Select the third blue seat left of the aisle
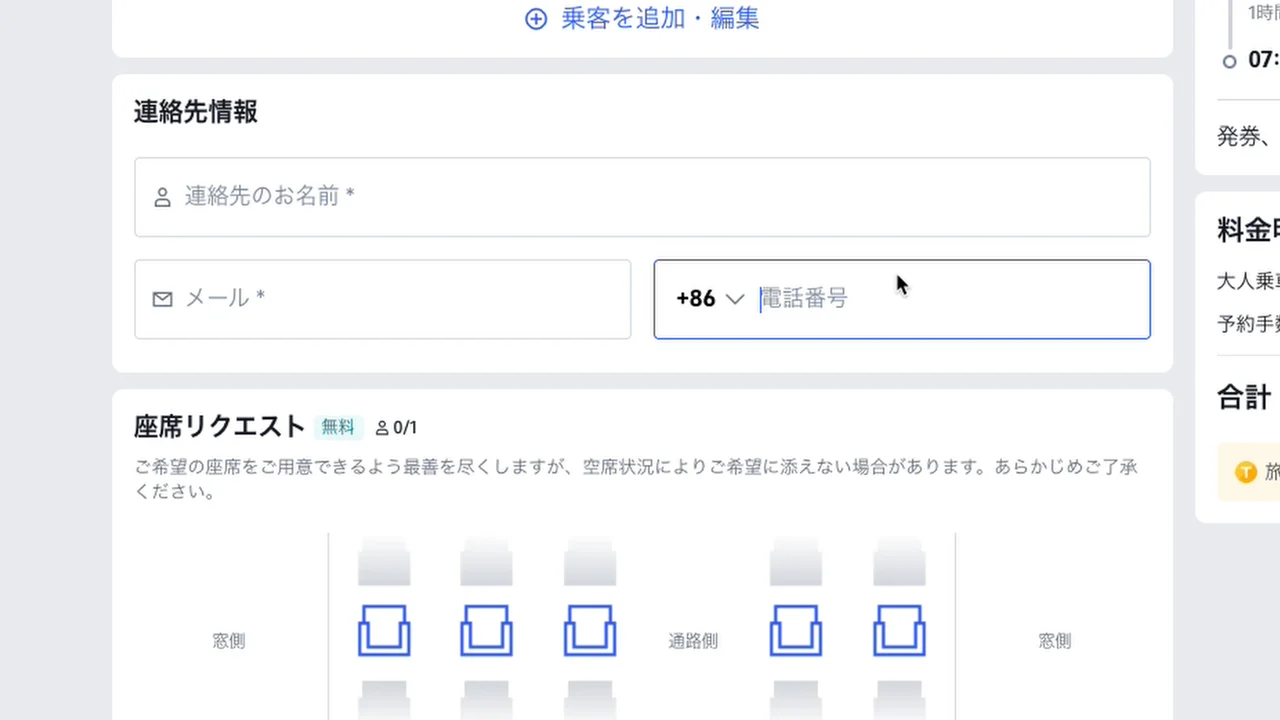Screen dimensions: 1280x720 click(589, 630)
